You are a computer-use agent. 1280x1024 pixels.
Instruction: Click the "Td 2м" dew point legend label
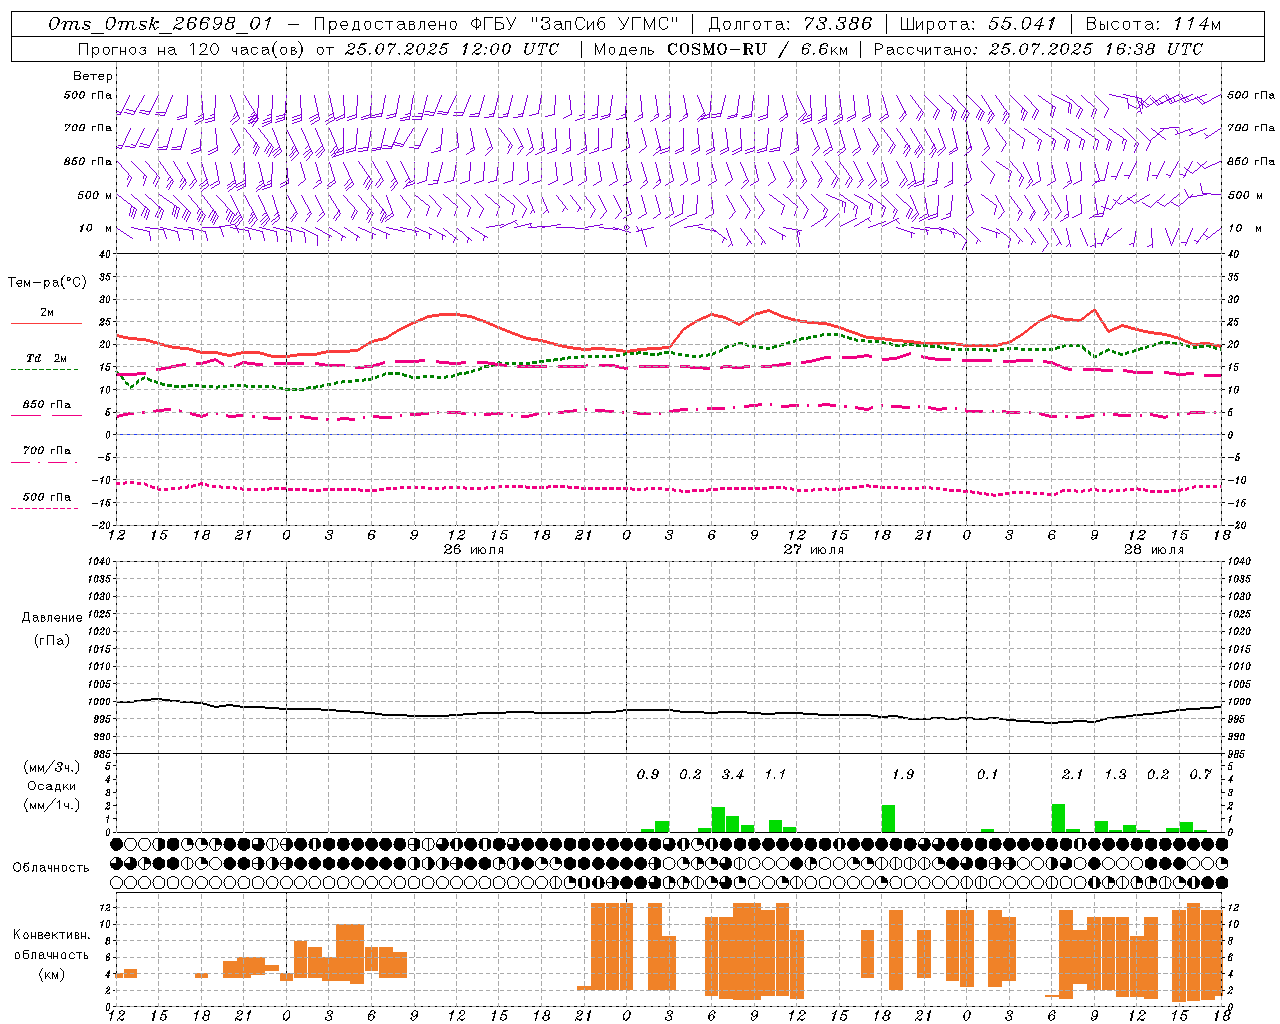pos(46,358)
